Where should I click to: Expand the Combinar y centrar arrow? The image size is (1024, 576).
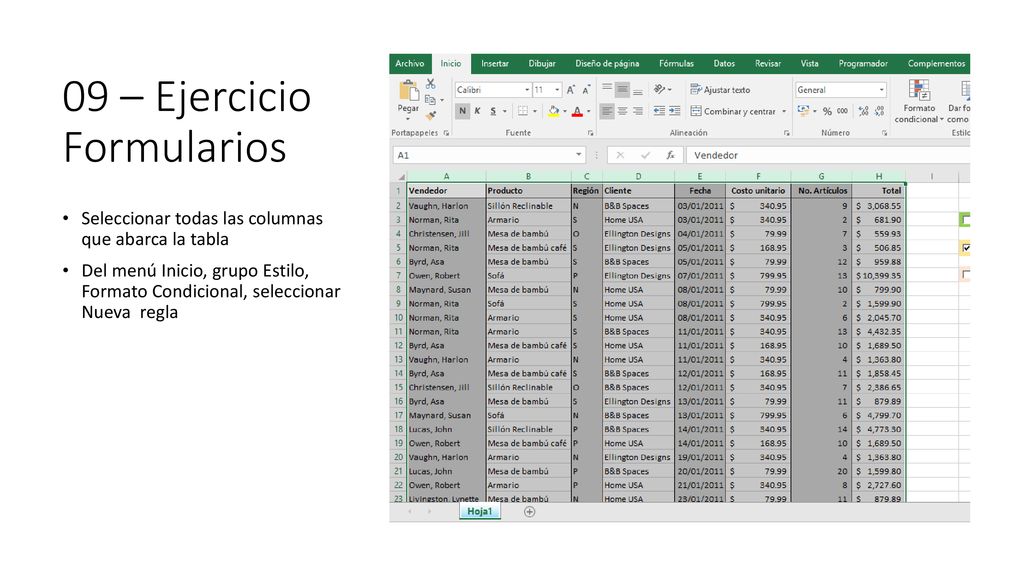tap(784, 112)
